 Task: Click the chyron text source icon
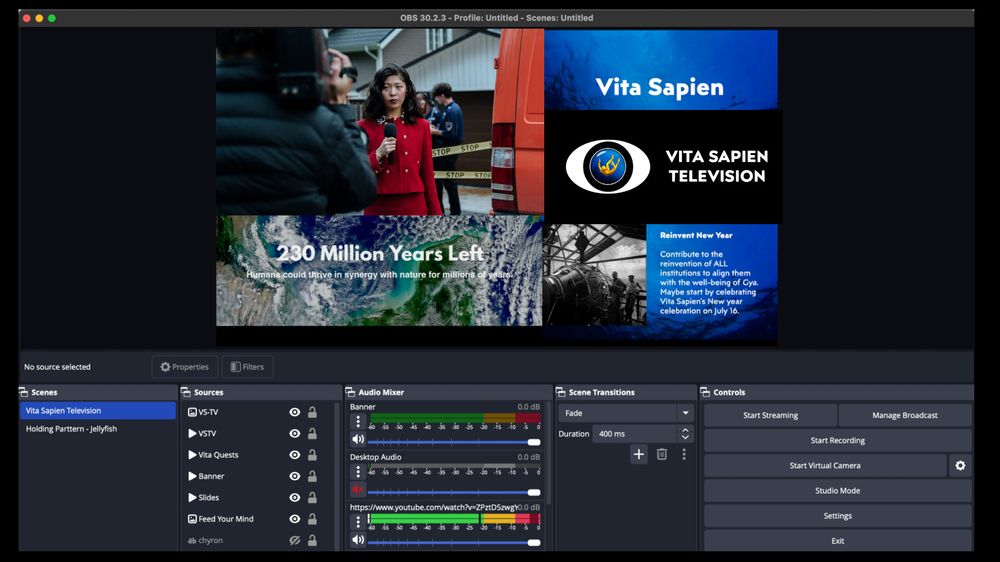192,540
